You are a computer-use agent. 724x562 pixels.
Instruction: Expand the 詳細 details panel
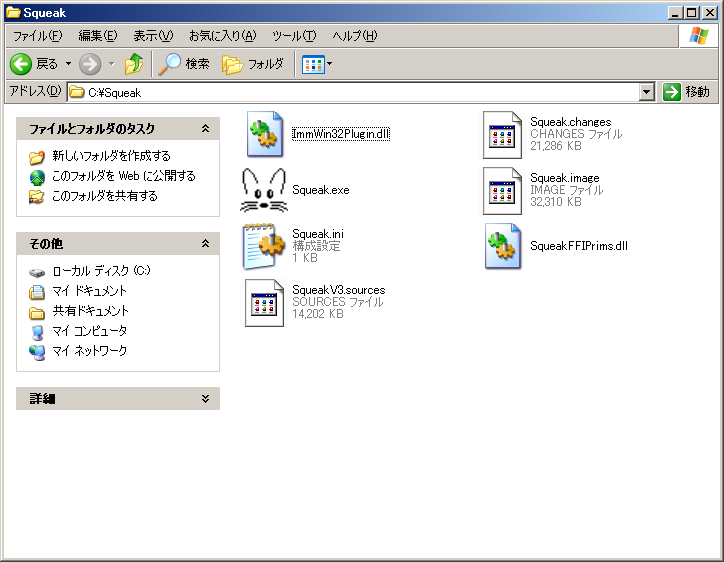tap(205, 398)
